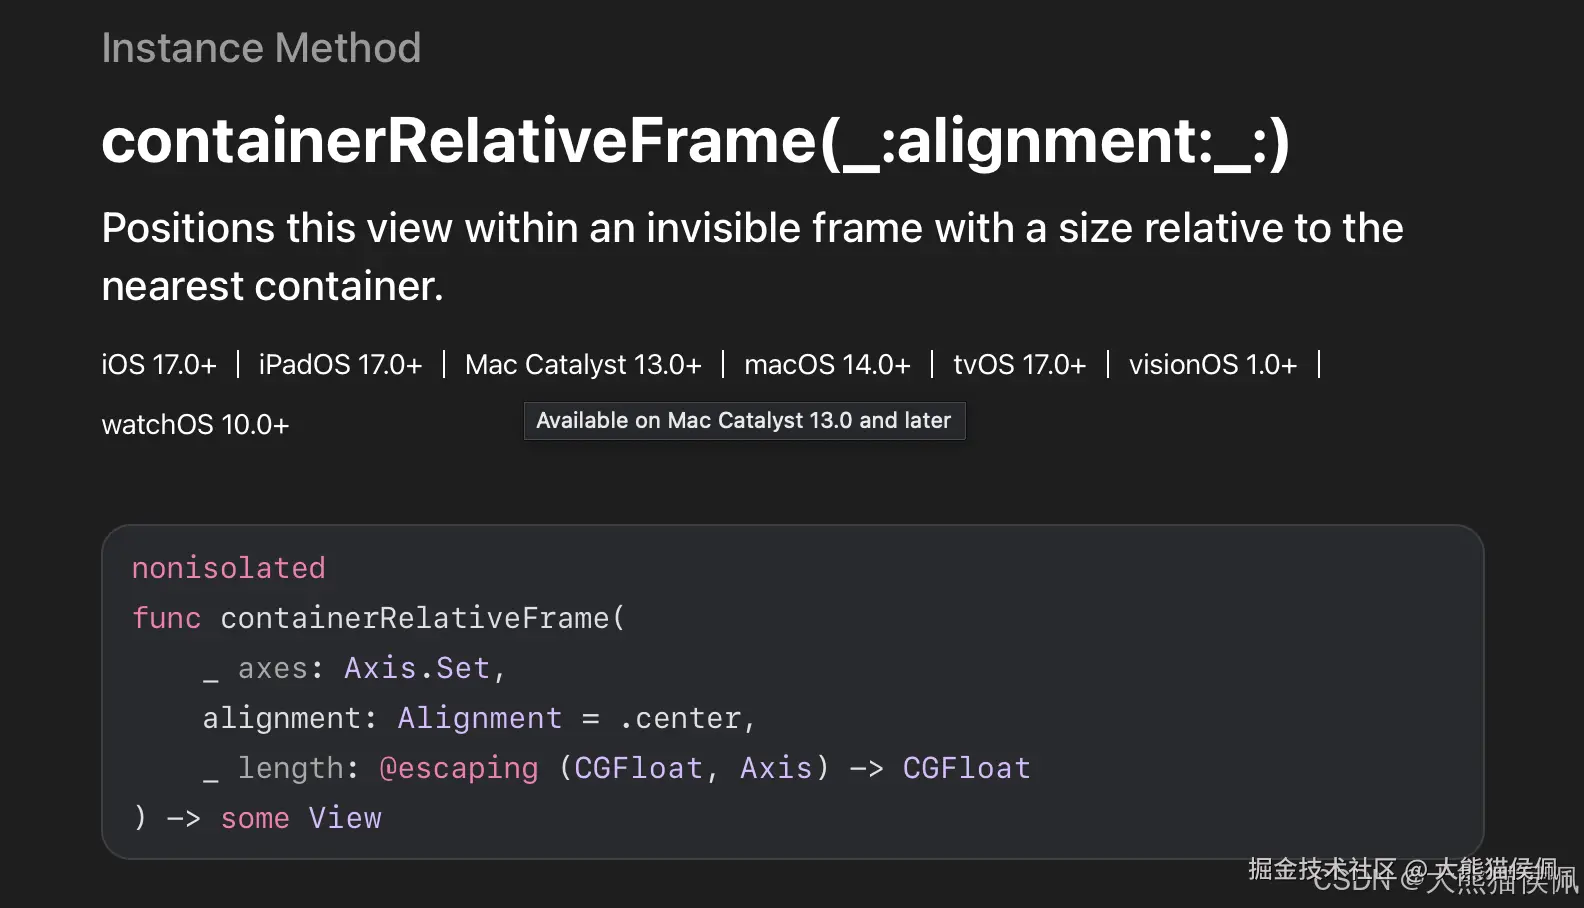Open the View type link

345,818
